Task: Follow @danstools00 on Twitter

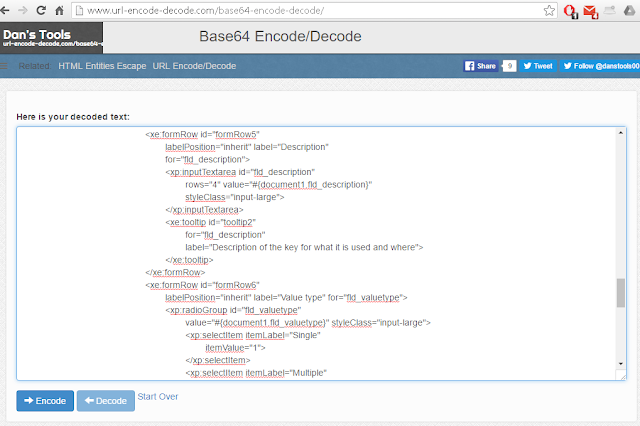Action: pos(600,66)
